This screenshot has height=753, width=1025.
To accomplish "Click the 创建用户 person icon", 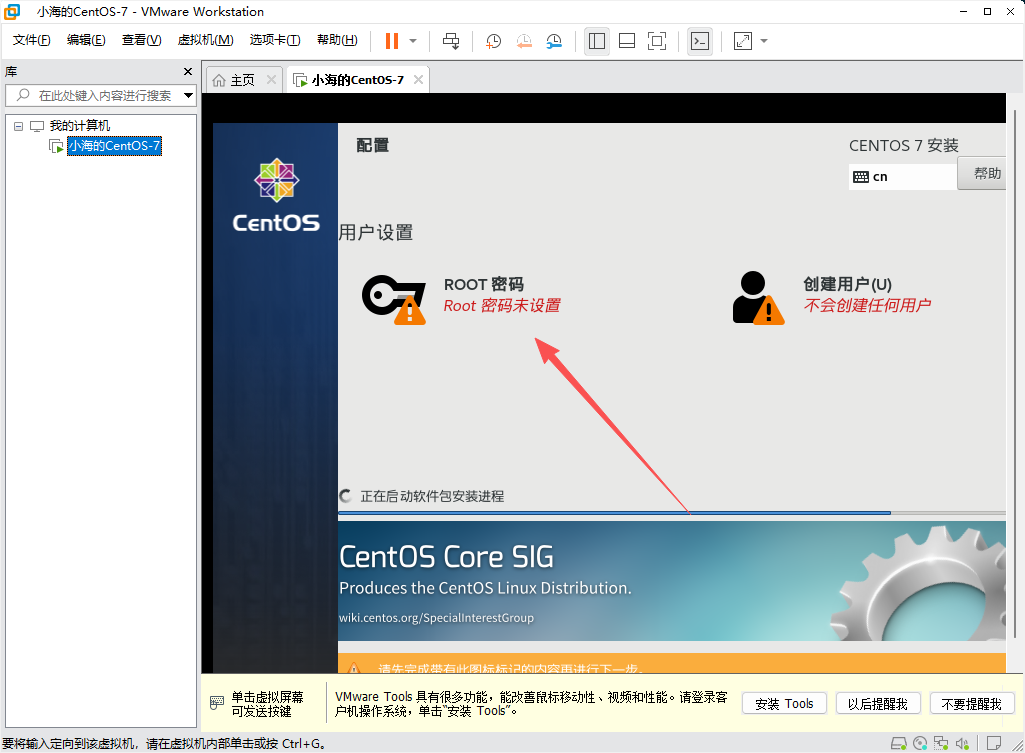I will coord(758,298).
